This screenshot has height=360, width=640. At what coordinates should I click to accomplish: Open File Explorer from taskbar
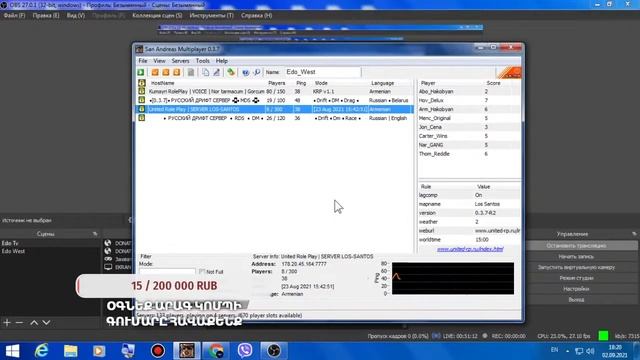[70, 351]
